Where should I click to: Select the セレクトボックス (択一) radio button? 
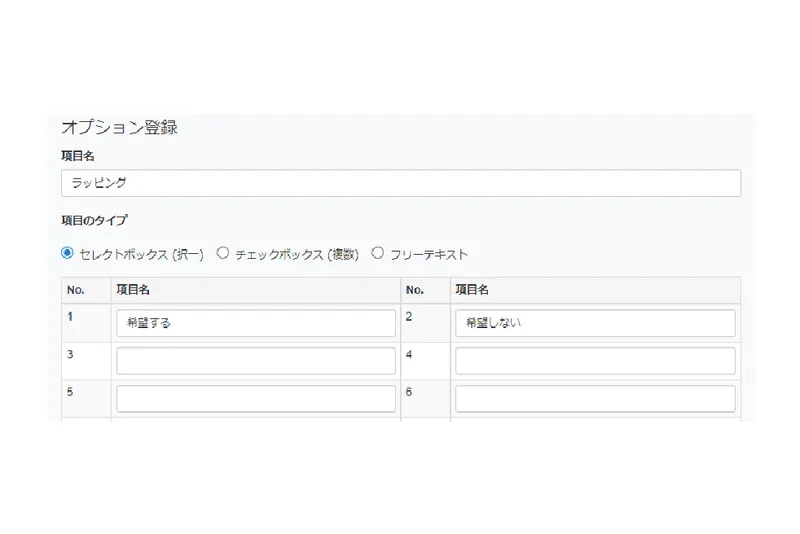click(67, 253)
